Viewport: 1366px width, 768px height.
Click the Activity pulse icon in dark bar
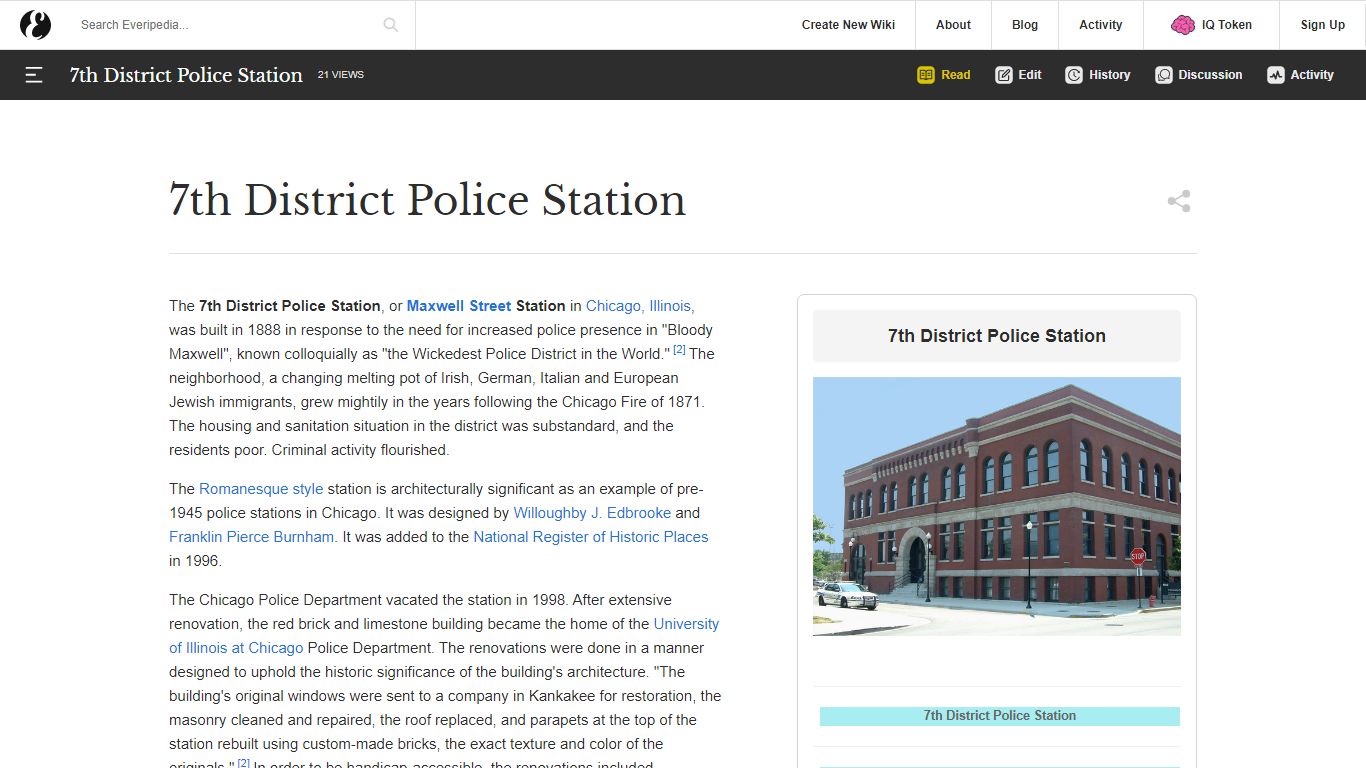coord(1276,75)
